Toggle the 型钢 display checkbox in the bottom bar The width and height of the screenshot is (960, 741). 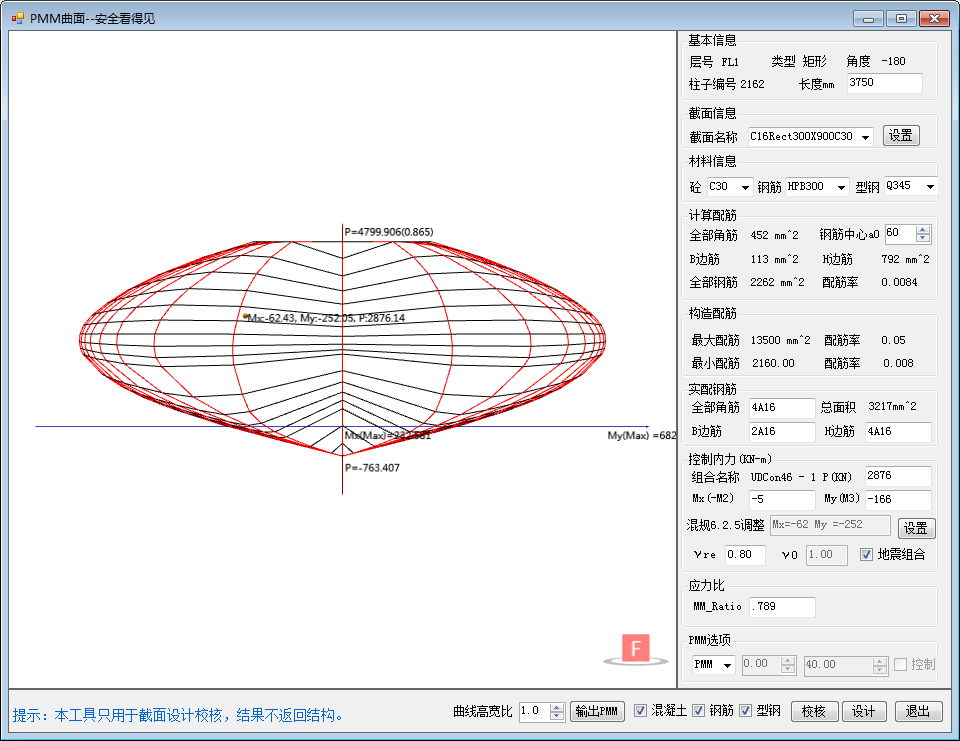point(745,710)
